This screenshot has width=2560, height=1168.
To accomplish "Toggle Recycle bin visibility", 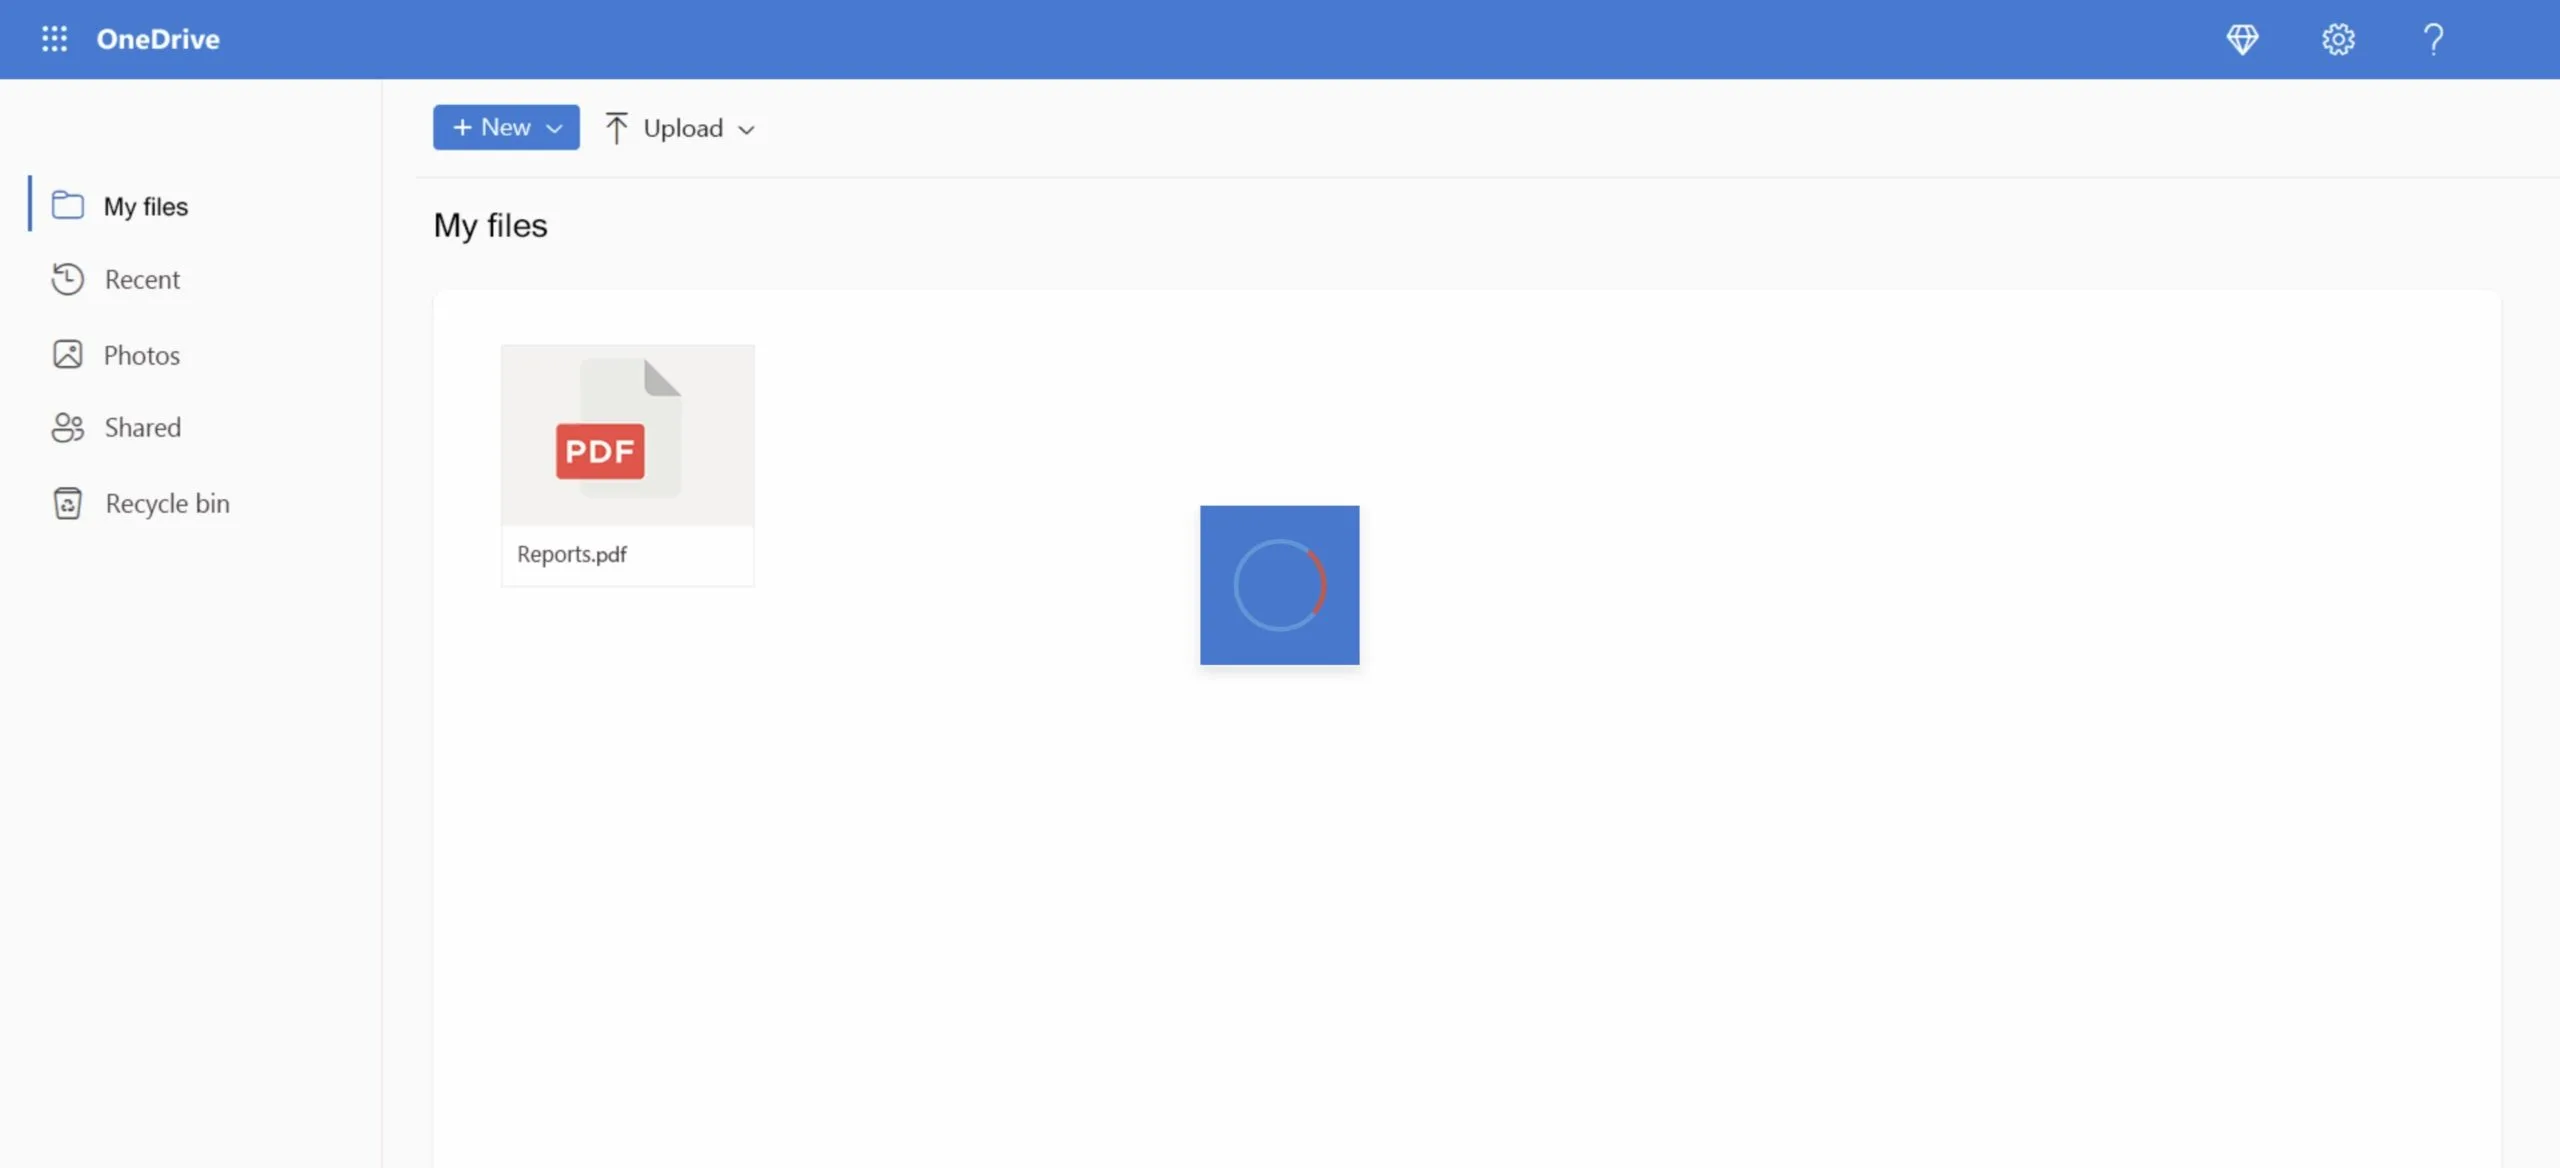I will pos(167,502).
